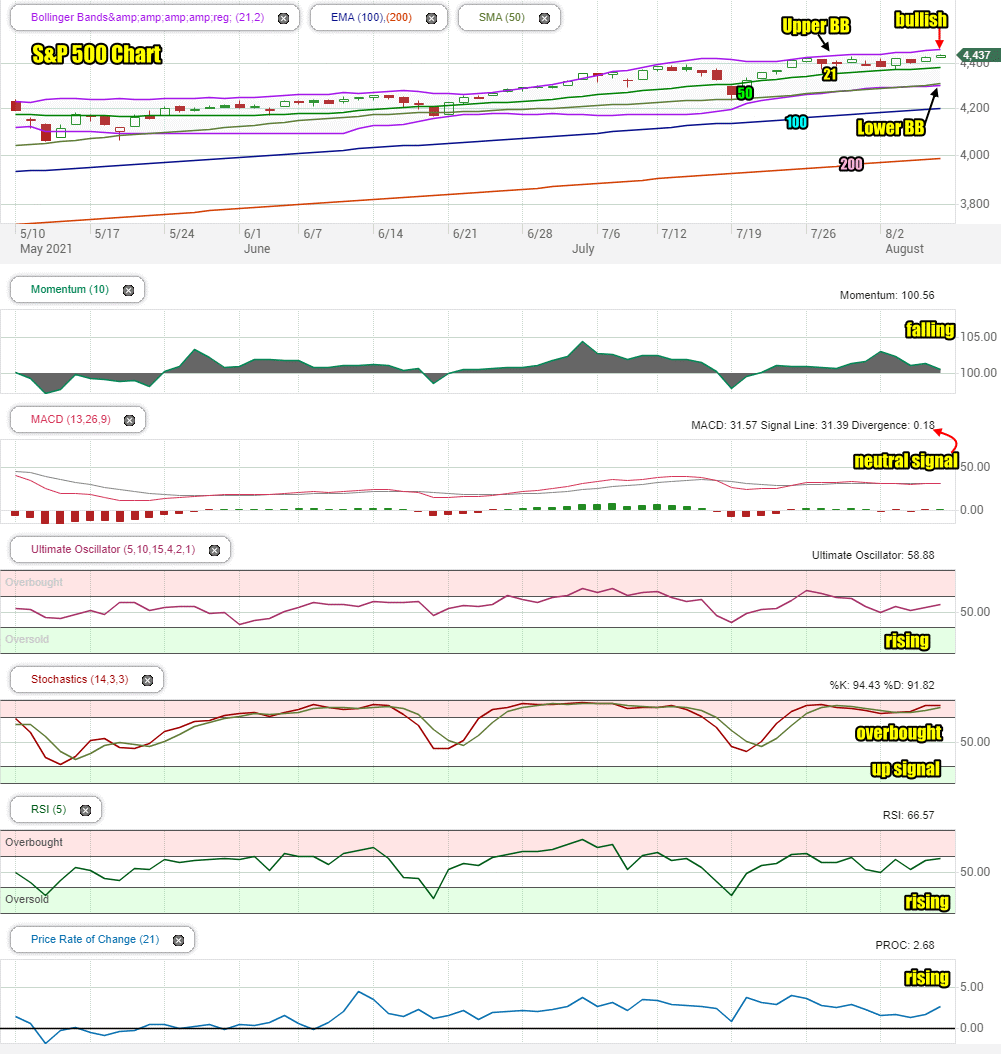The height and width of the screenshot is (1054, 1001).
Task: Click the Price Rate of Change (21) label
Action: (x=95, y=939)
